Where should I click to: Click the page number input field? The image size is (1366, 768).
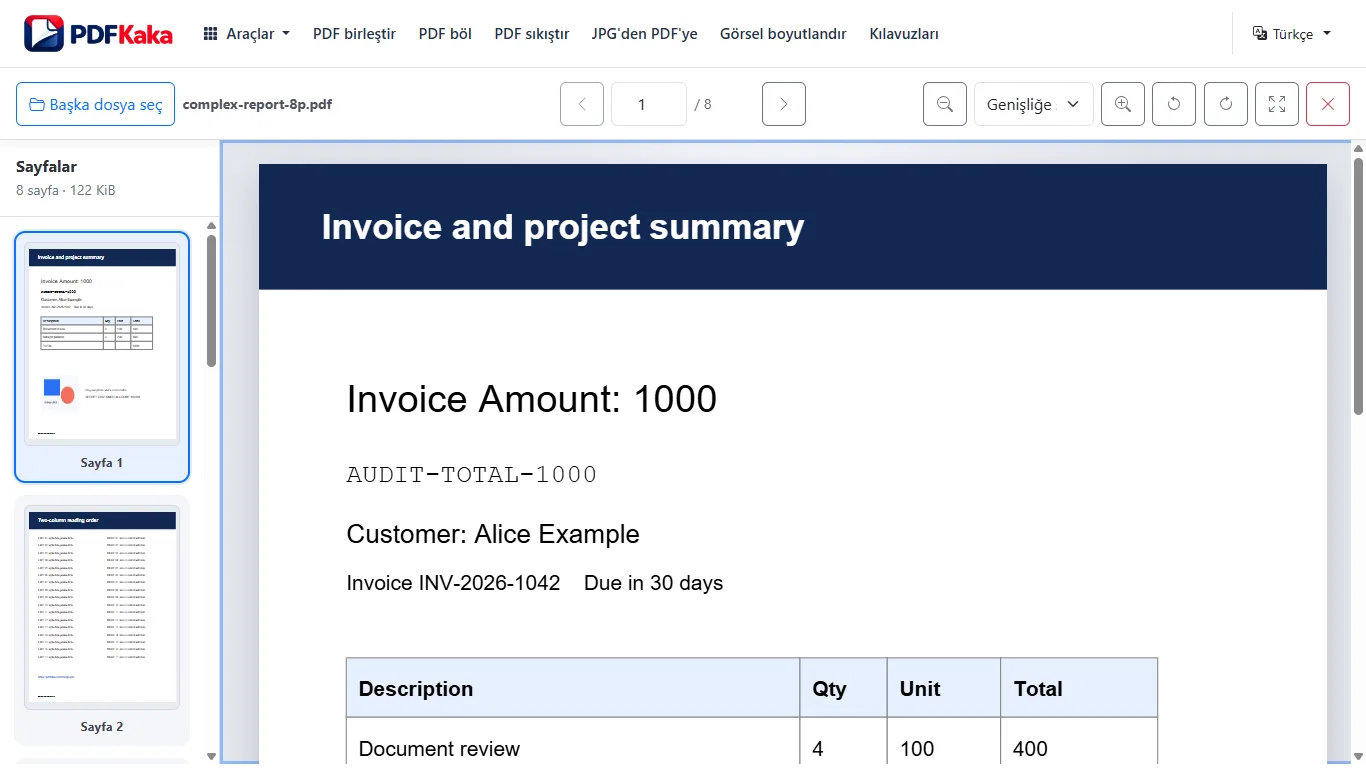coord(649,104)
